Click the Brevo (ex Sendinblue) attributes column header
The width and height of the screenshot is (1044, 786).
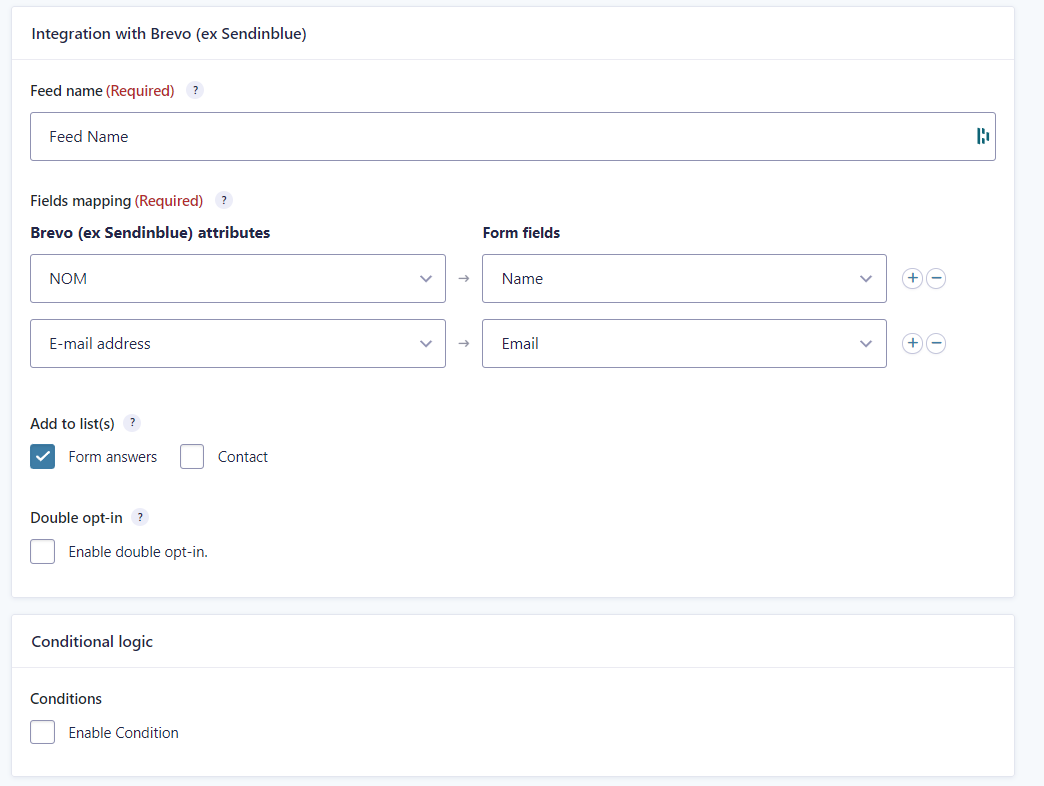pyautogui.click(x=150, y=233)
